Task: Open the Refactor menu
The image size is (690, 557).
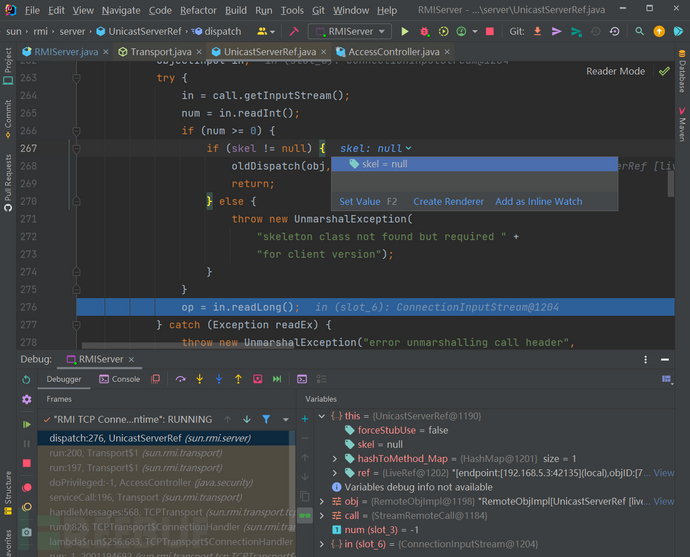Action: click(198, 10)
